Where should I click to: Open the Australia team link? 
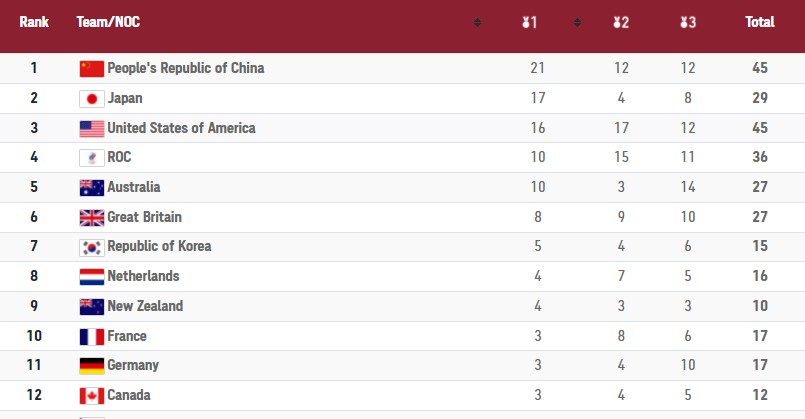(x=133, y=187)
